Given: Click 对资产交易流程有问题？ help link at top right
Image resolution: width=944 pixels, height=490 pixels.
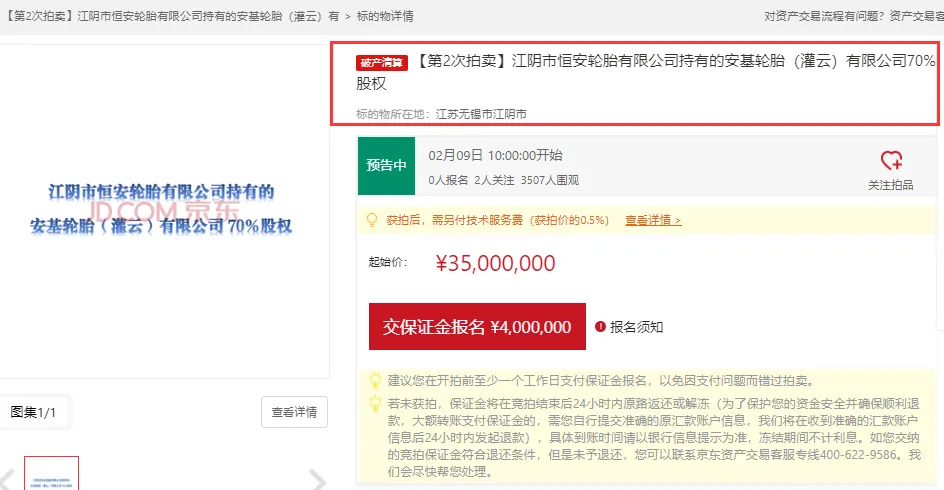Looking at the screenshot, I should 824,16.
